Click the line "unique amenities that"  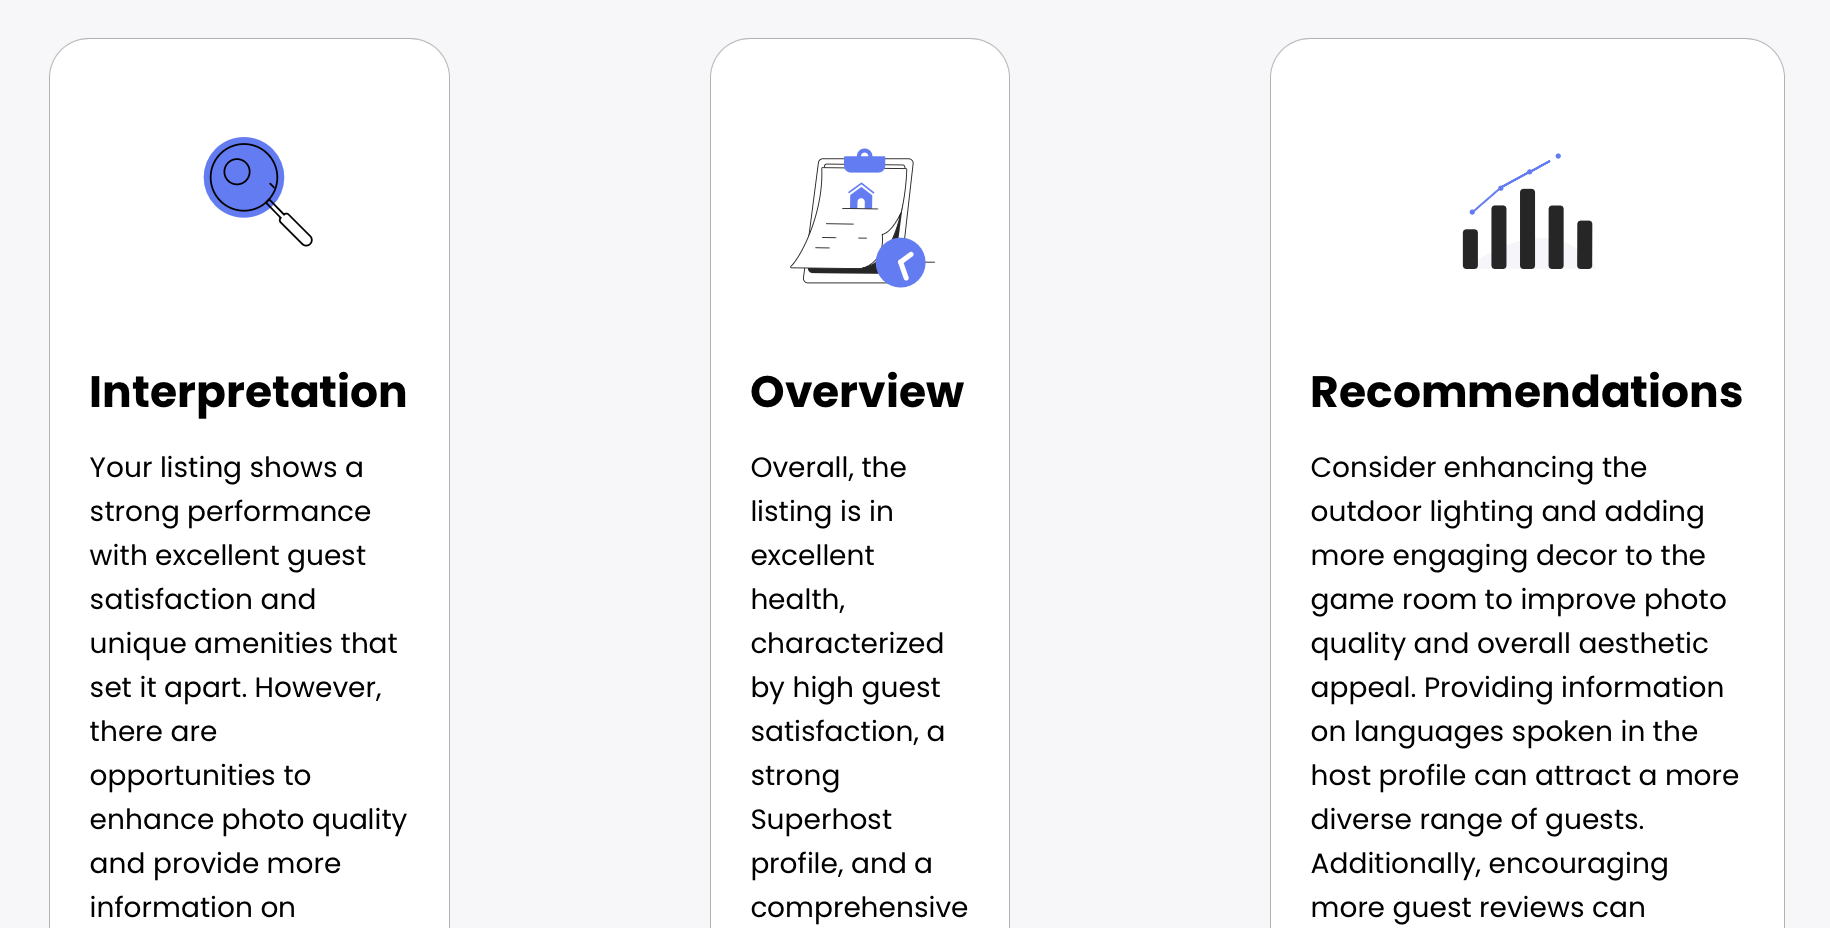[243, 644]
